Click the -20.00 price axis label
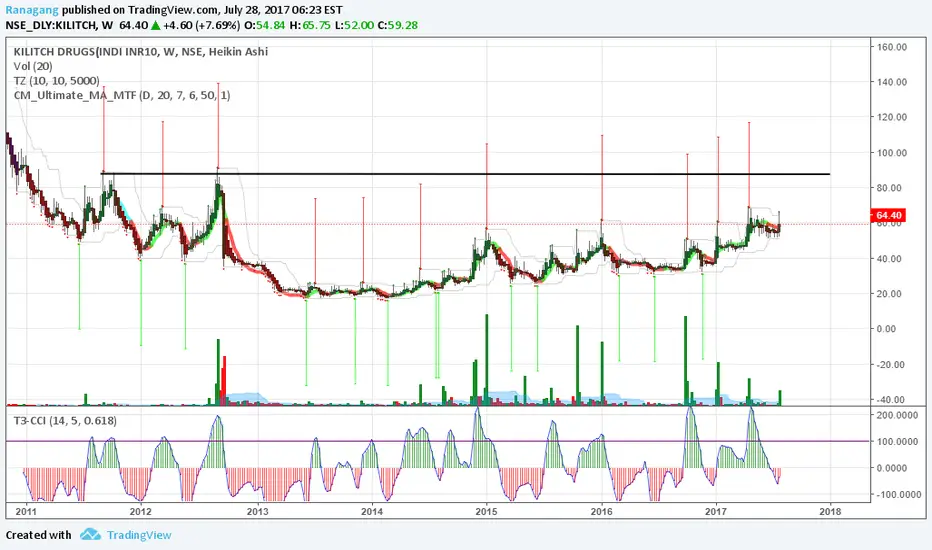The width and height of the screenshot is (932, 550). click(x=891, y=364)
